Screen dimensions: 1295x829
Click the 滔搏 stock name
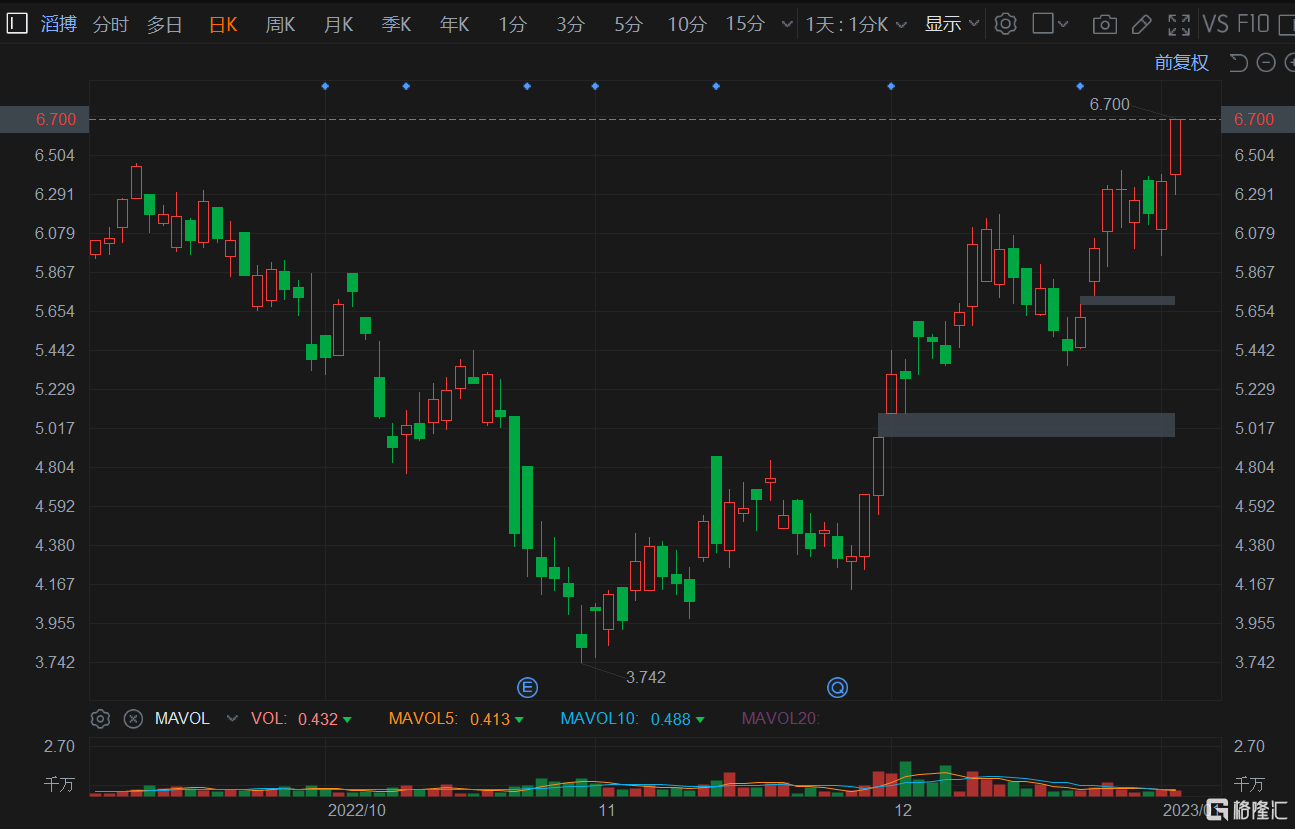pyautogui.click(x=58, y=25)
